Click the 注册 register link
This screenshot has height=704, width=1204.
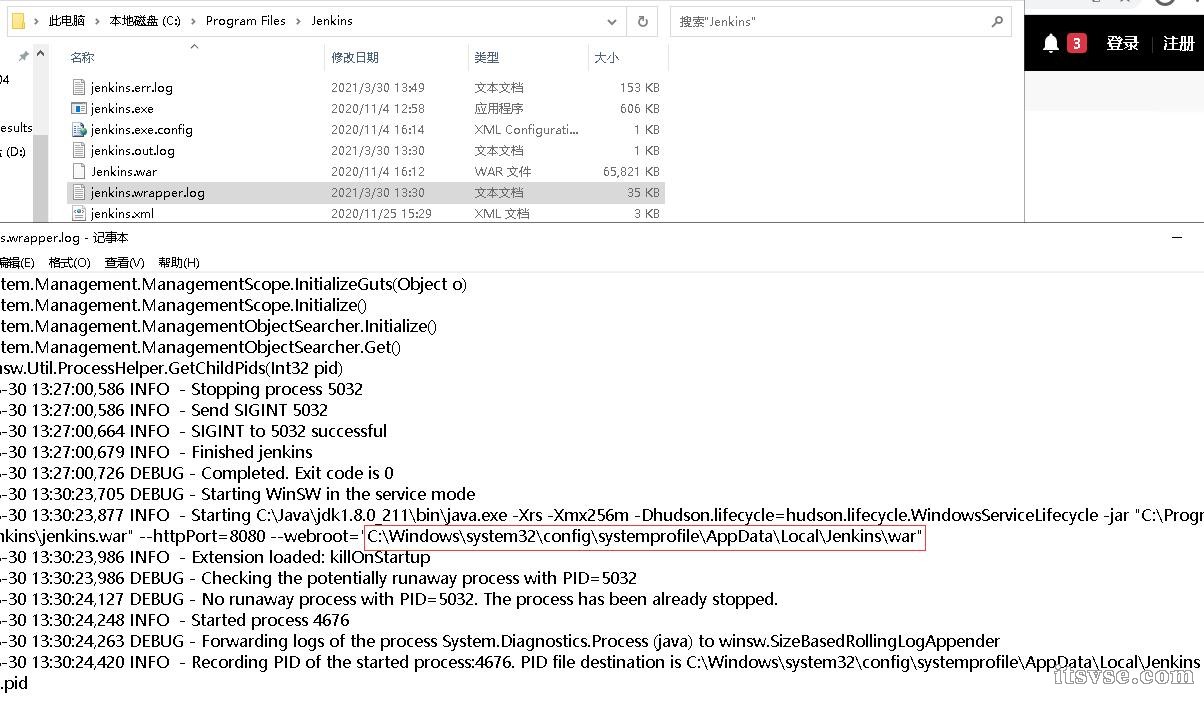pos(1179,43)
